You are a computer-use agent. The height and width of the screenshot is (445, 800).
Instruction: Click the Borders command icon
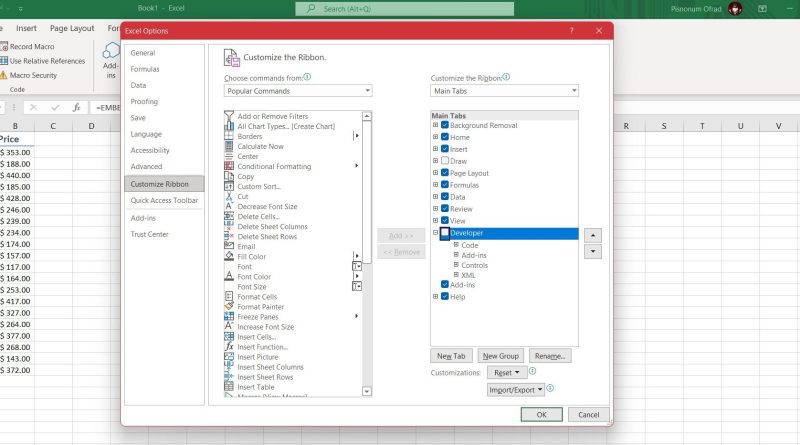[x=229, y=136]
